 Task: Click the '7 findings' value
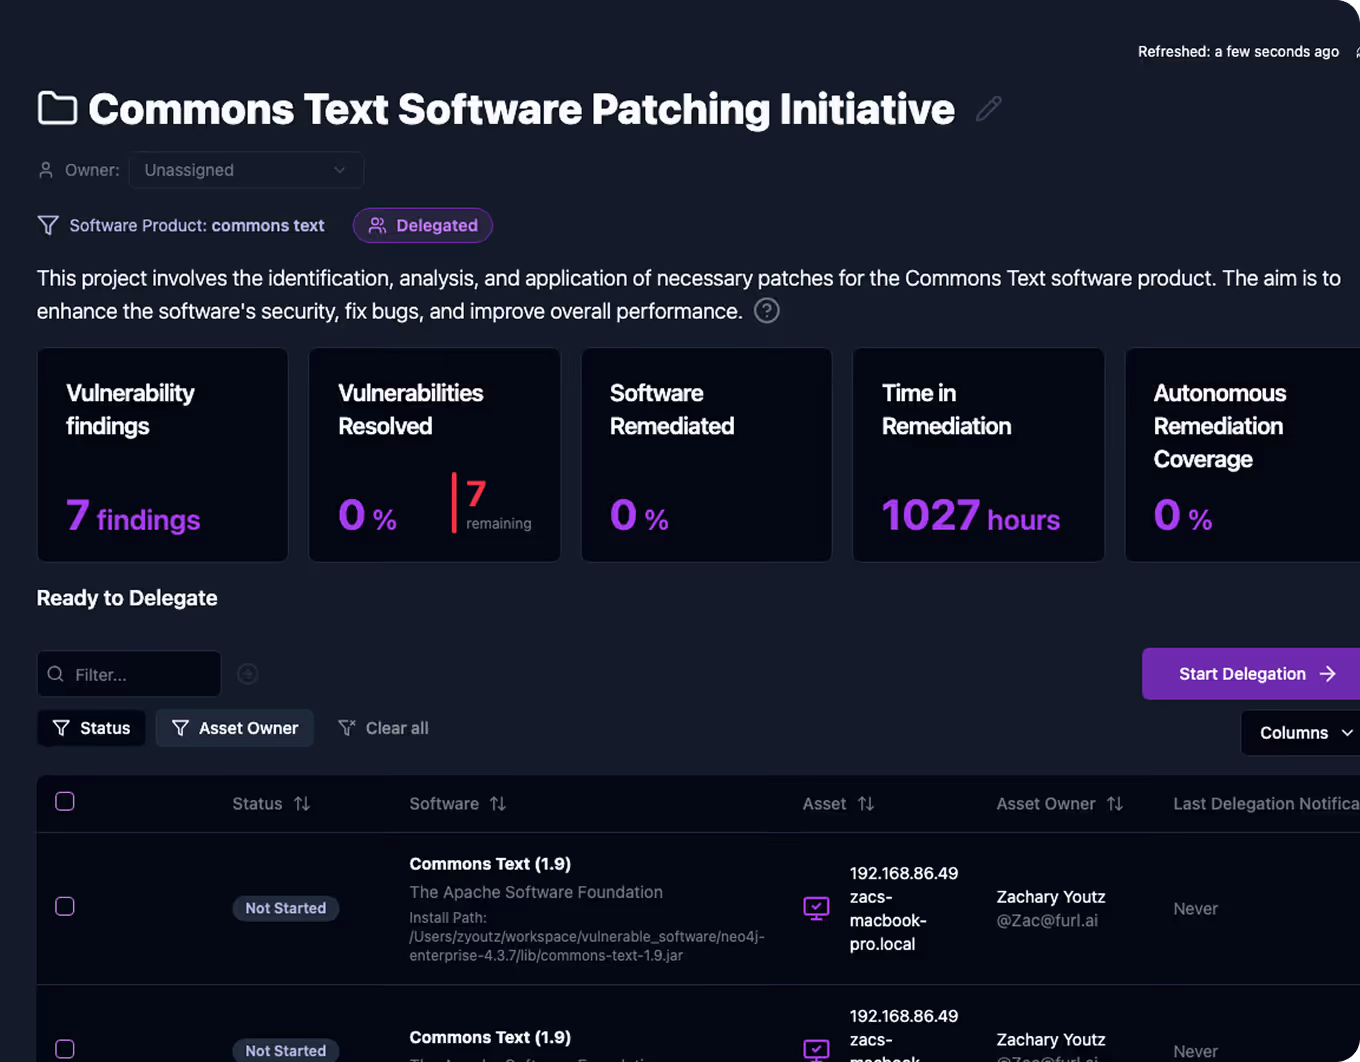(x=133, y=517)
